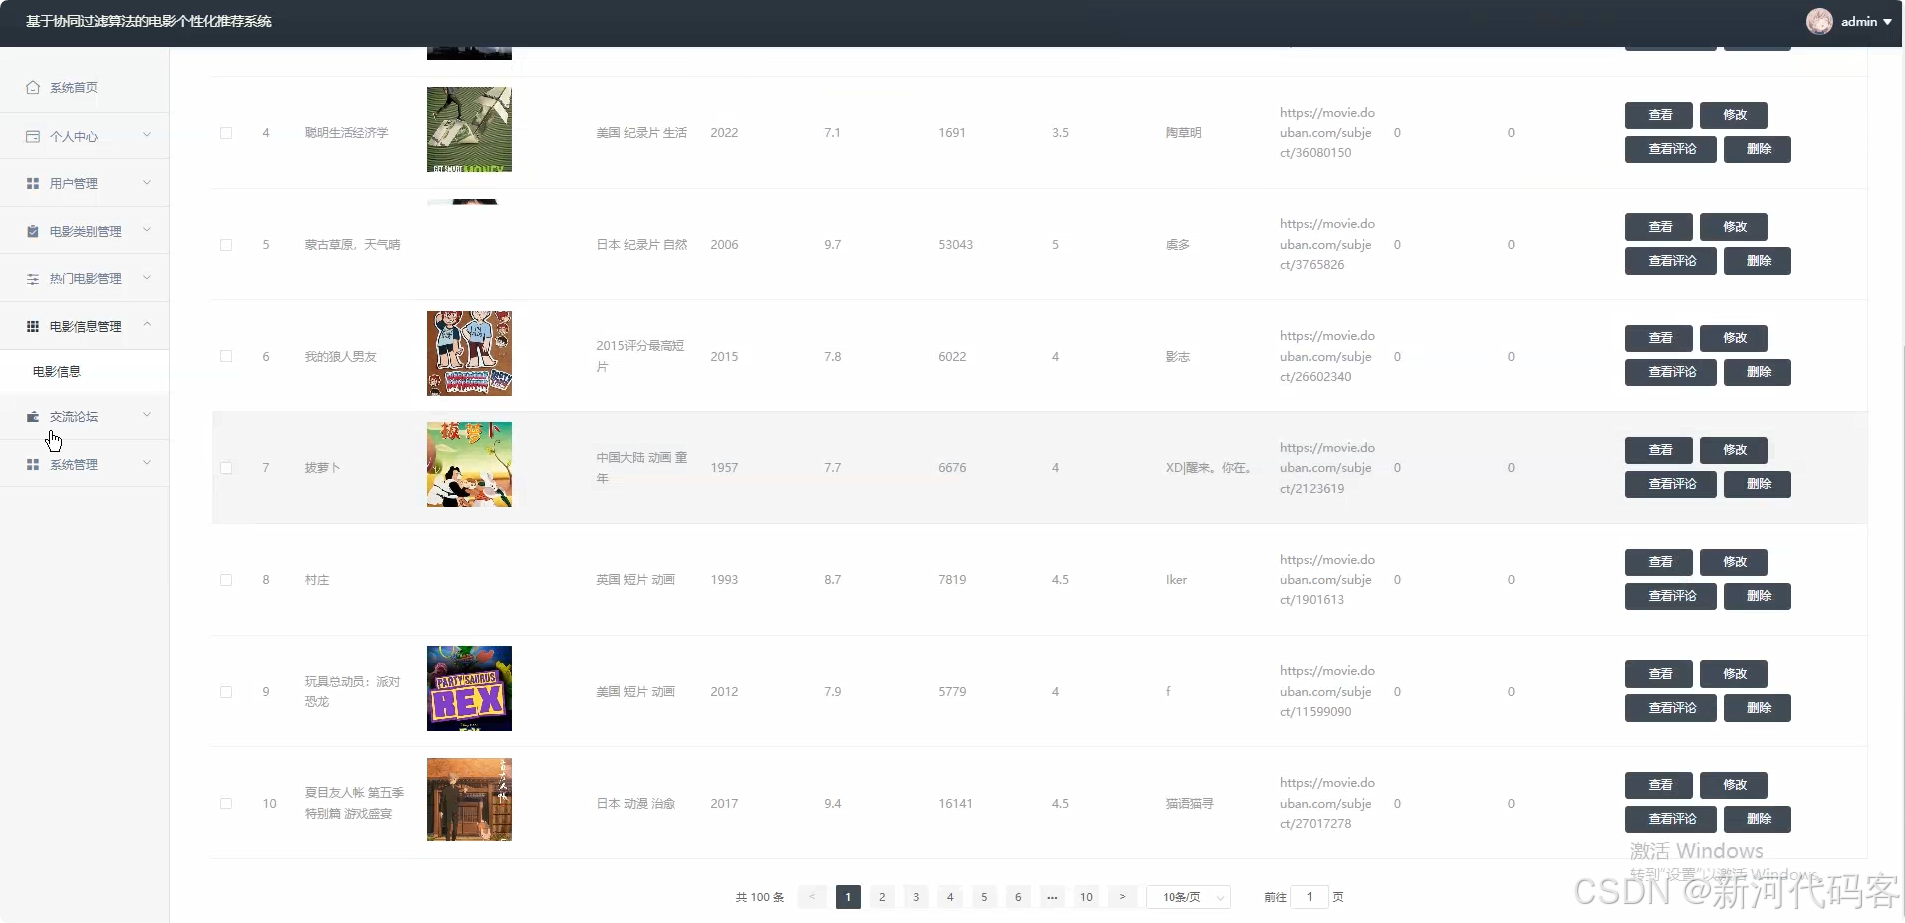Open the admin account dropdown arrow
Image resolution: width=1905 pixels, height=923 pixels.
(1887, 22)
